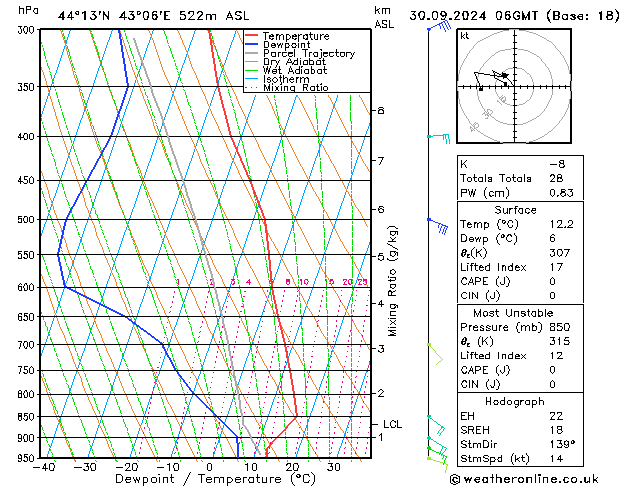629x486 pixels.
Task: Click the 600 pressure level label
Action: pos(28,288)
